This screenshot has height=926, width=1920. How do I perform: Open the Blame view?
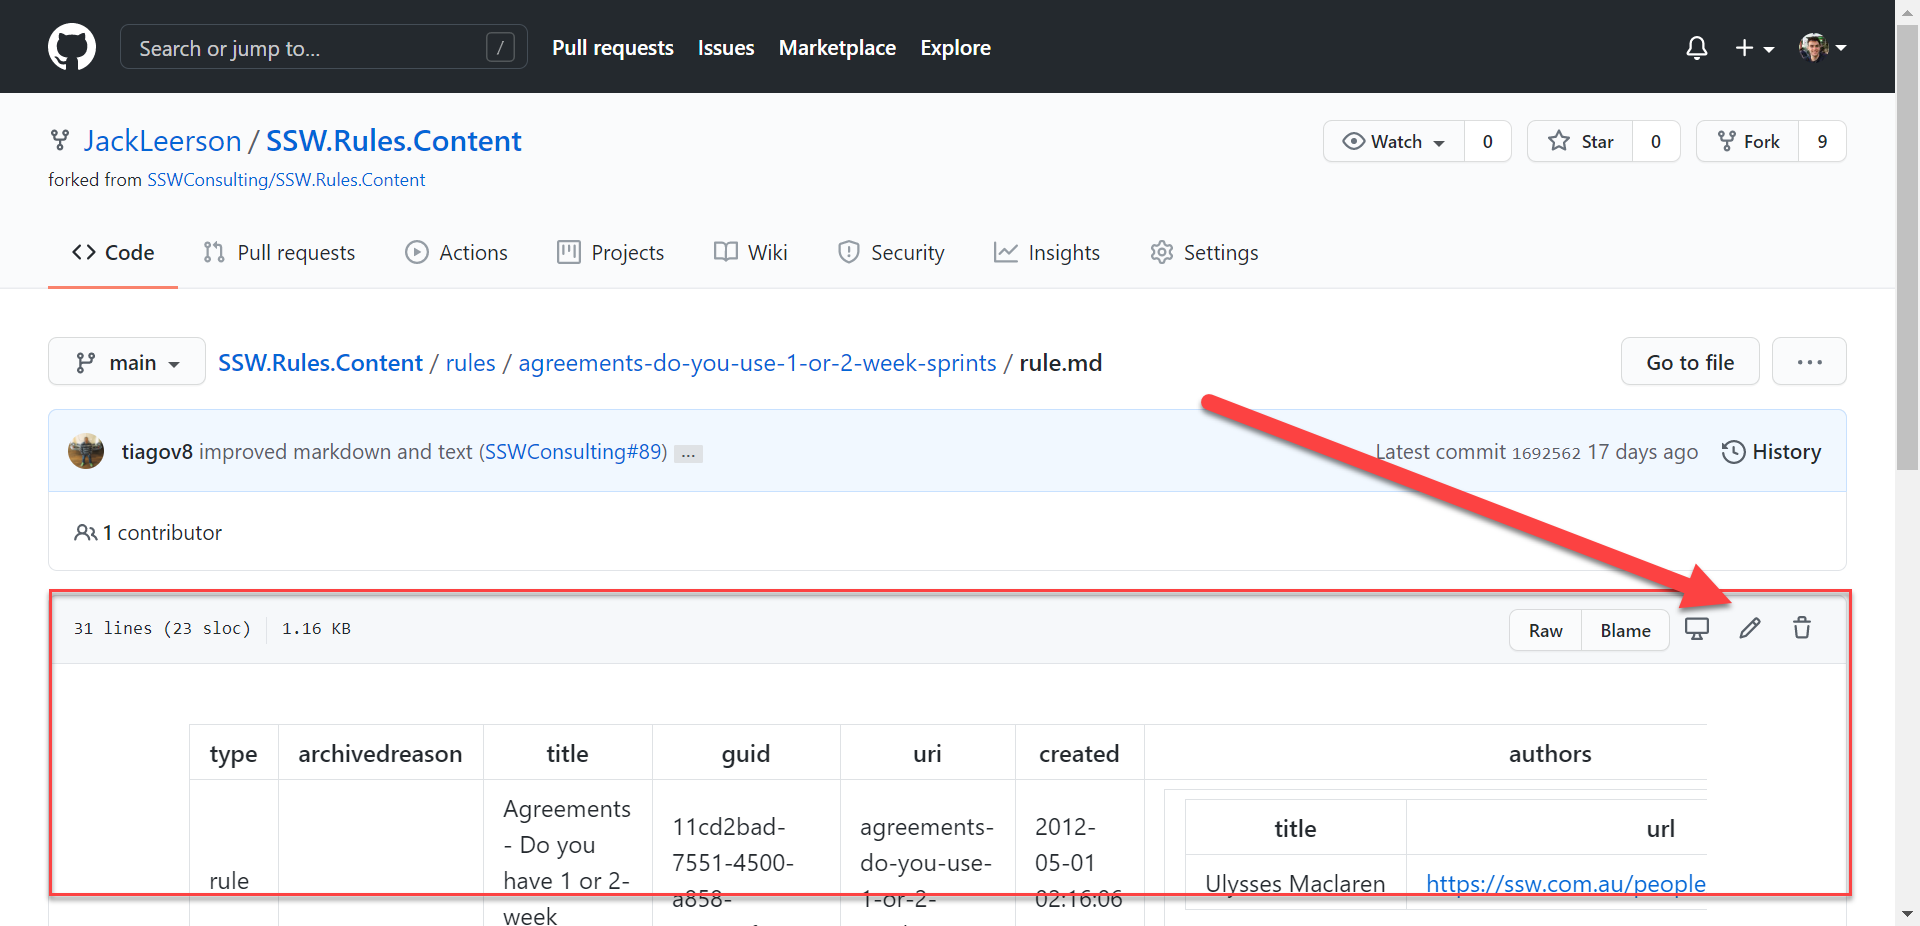(x=1625, y=631)
